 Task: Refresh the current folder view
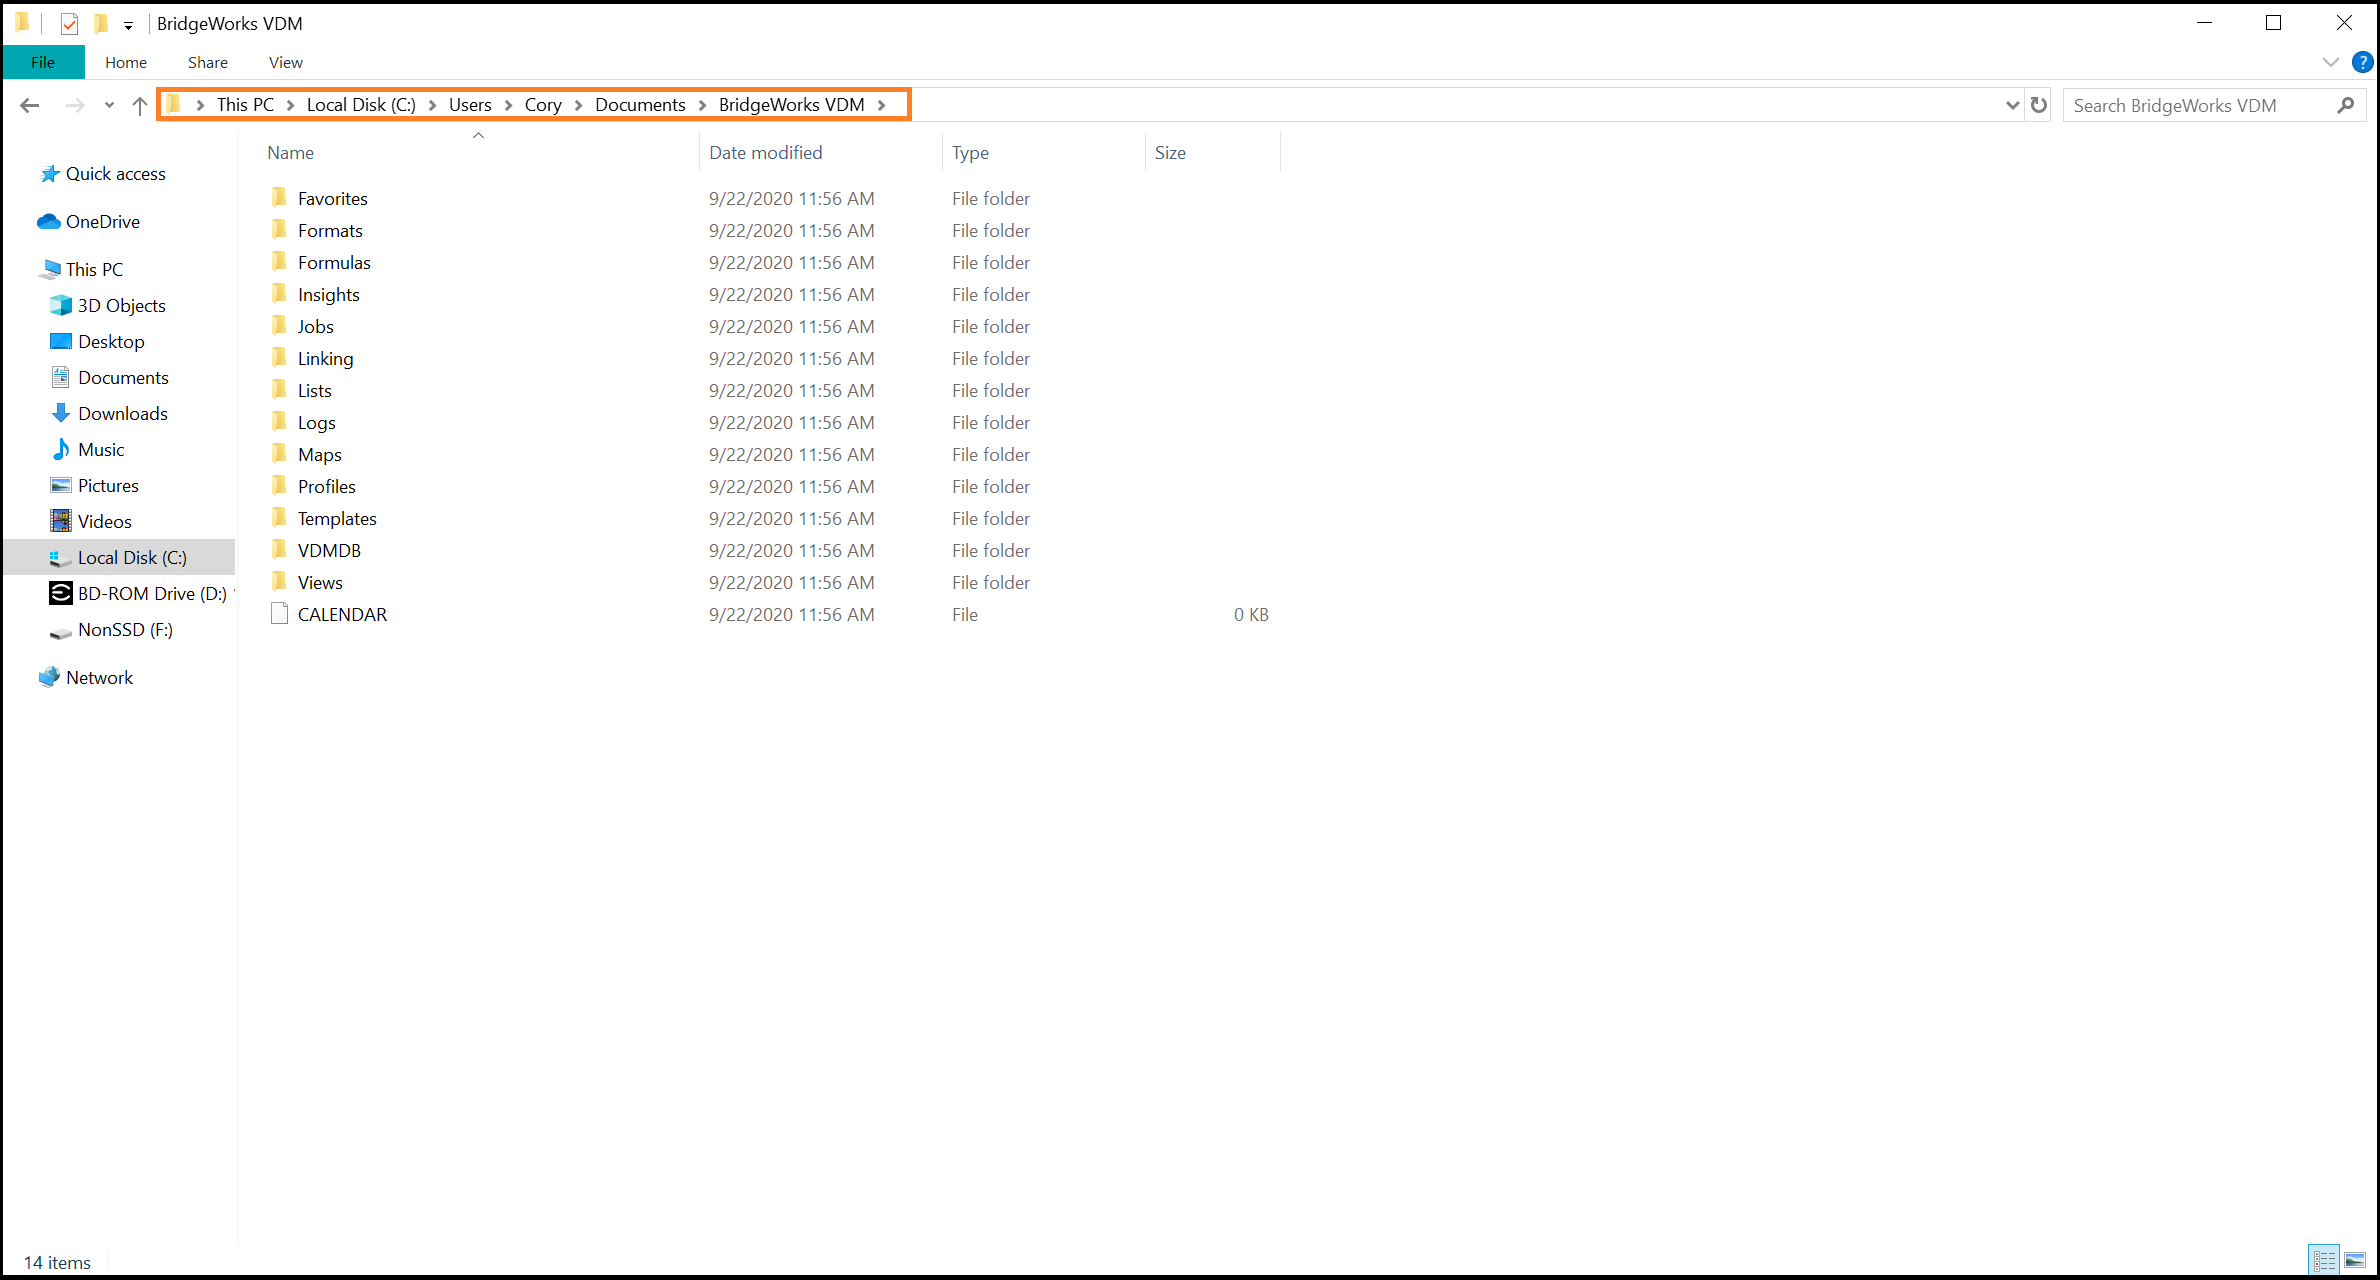(2040, 105)
